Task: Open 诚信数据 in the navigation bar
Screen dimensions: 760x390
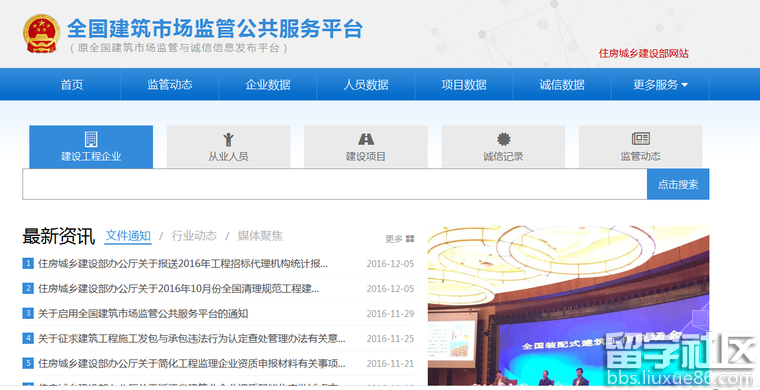Action: pyautogui.click(x=562, y=85)
